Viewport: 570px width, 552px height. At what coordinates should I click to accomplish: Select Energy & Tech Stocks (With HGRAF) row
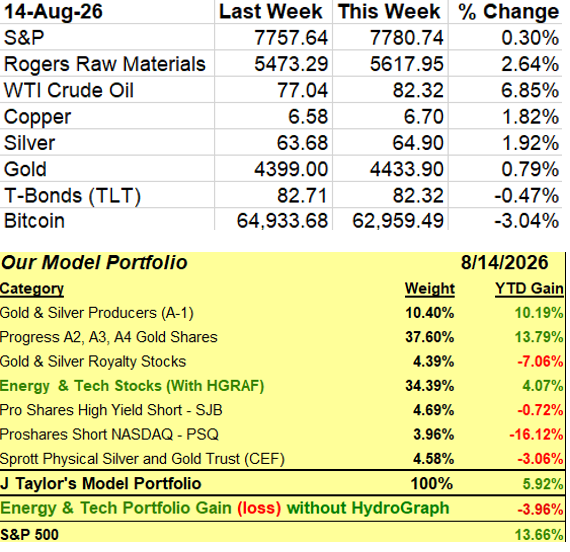[282, 386]
